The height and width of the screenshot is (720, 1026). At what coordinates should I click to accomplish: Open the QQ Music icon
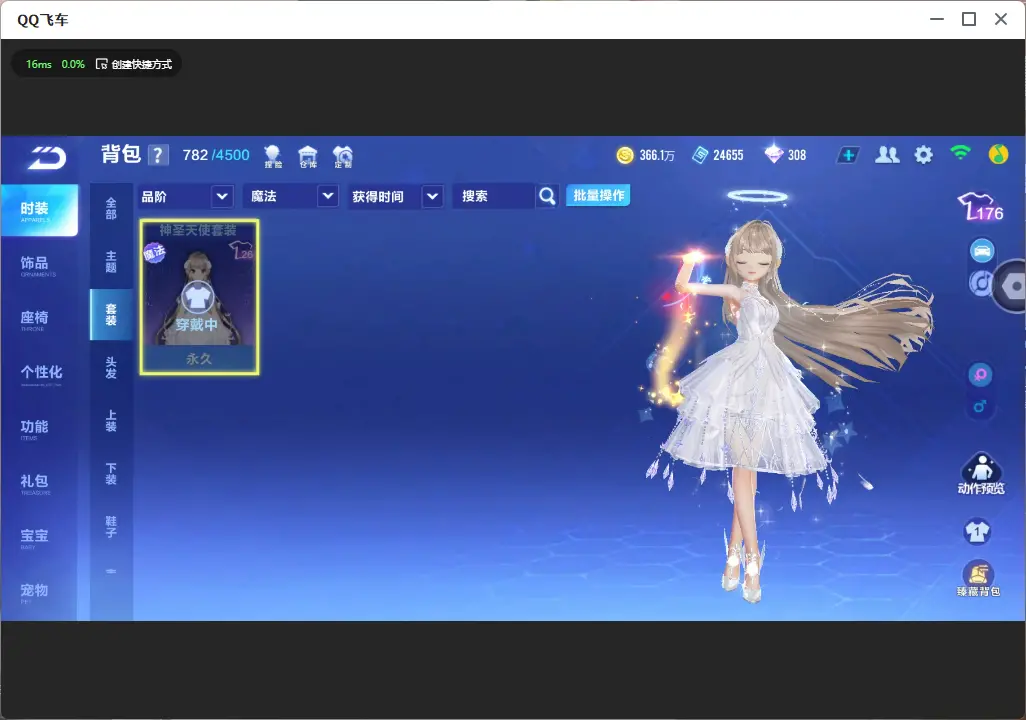[998, 154]
